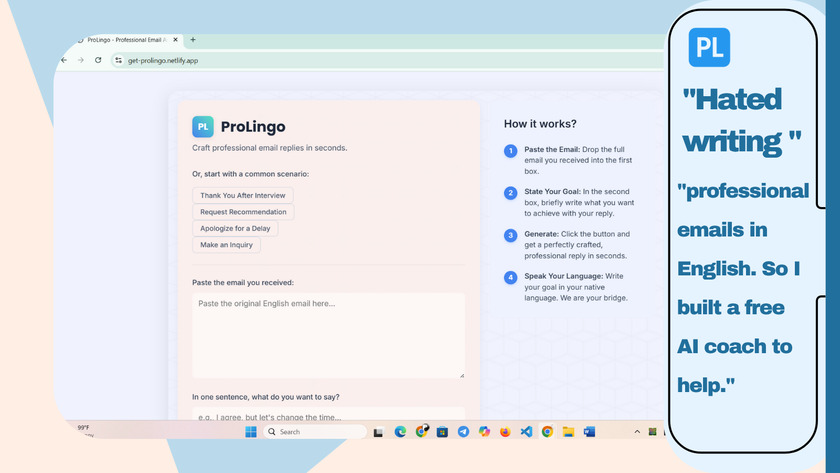Click the browser back arrow
The image size is (840, 473).
pos(64,60)
